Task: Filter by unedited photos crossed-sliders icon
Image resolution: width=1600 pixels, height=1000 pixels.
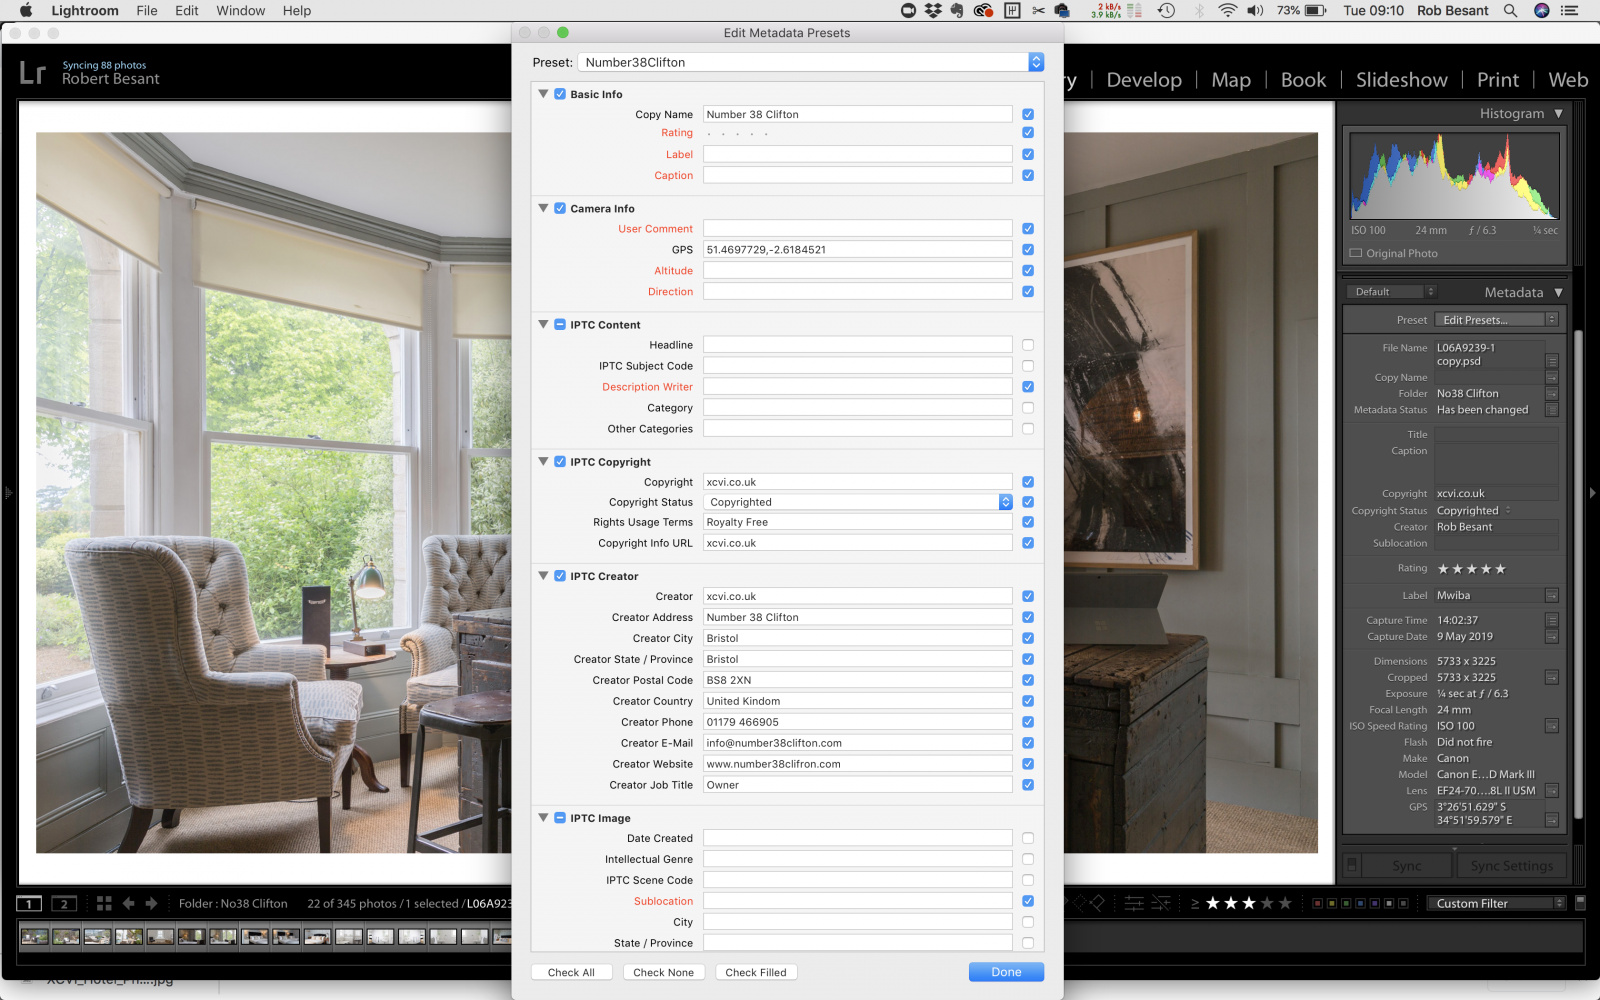Action: 1161,903
